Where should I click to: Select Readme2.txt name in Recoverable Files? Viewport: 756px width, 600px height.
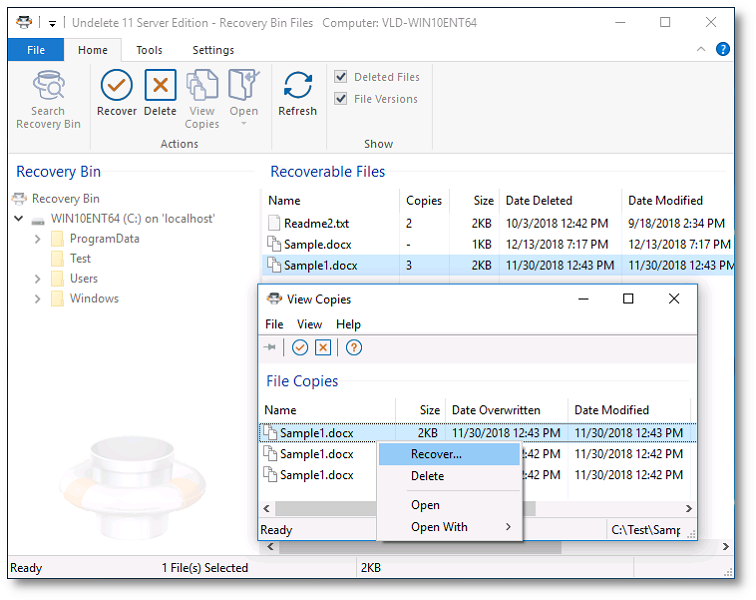(x=316, y=223)
